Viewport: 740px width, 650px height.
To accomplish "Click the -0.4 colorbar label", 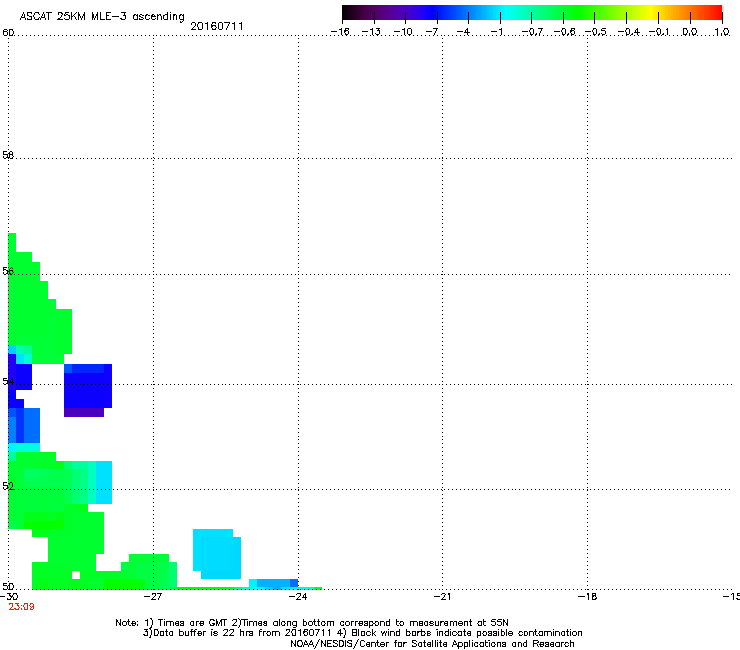I will click(629, 32).
